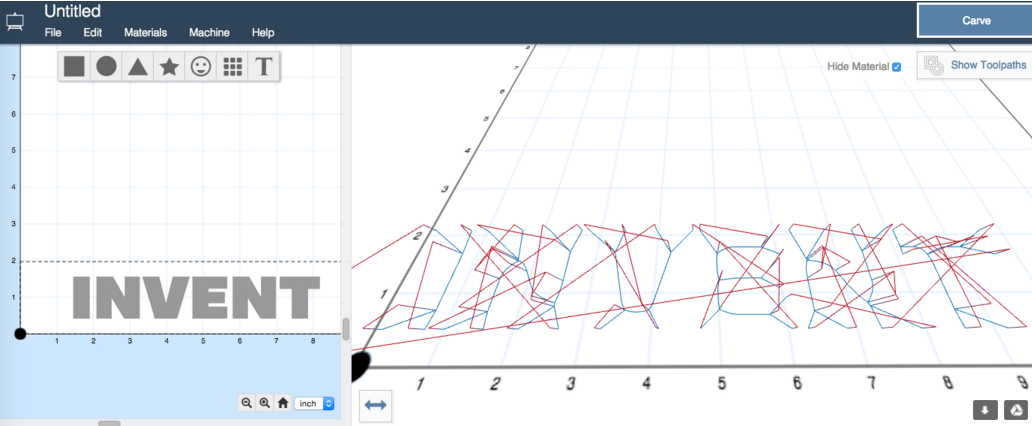Viewport: 1032px width, 426px height.
Task: Click the double-arrow pane resize button
Action: point(376,404)
